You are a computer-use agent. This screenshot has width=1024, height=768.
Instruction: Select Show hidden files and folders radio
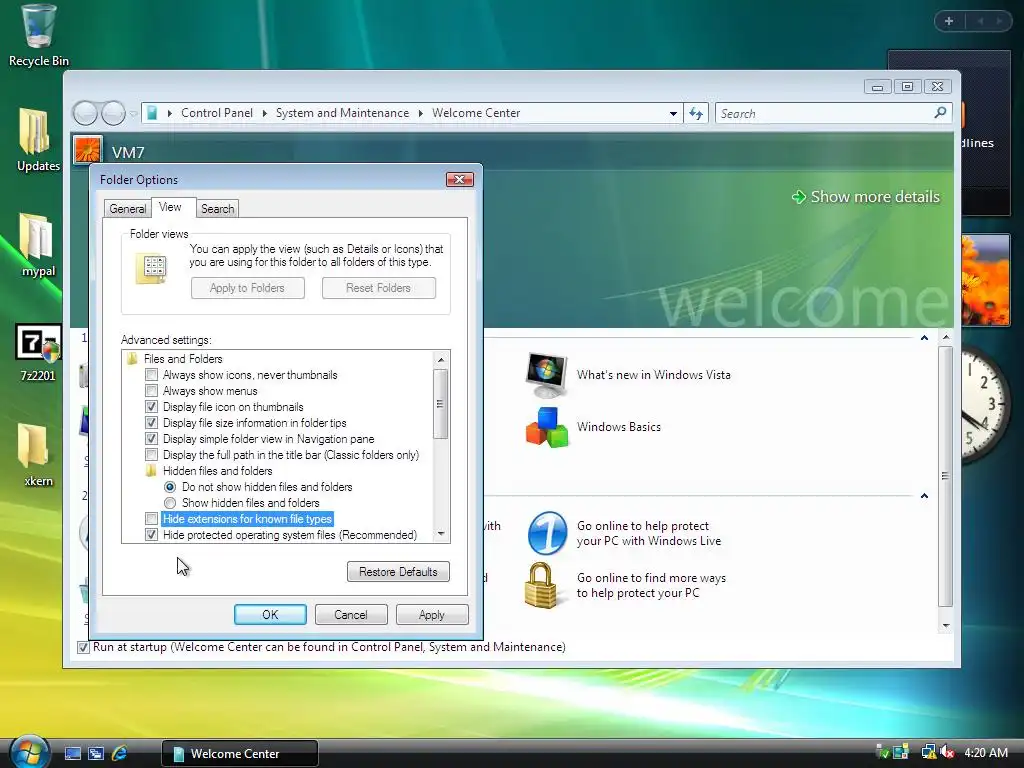(x=170, y=503)
